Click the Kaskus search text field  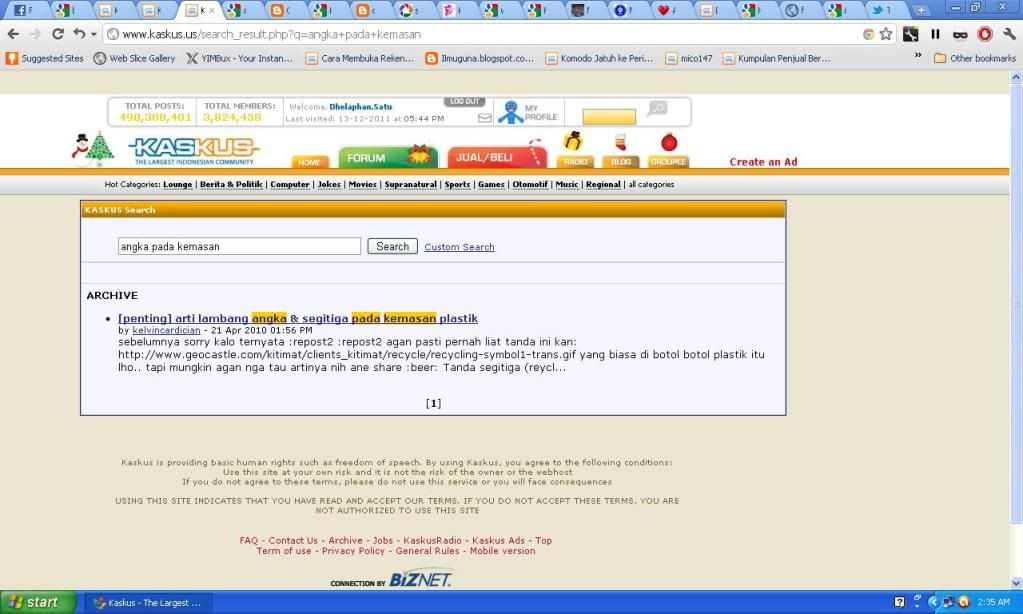click(239, 246)
